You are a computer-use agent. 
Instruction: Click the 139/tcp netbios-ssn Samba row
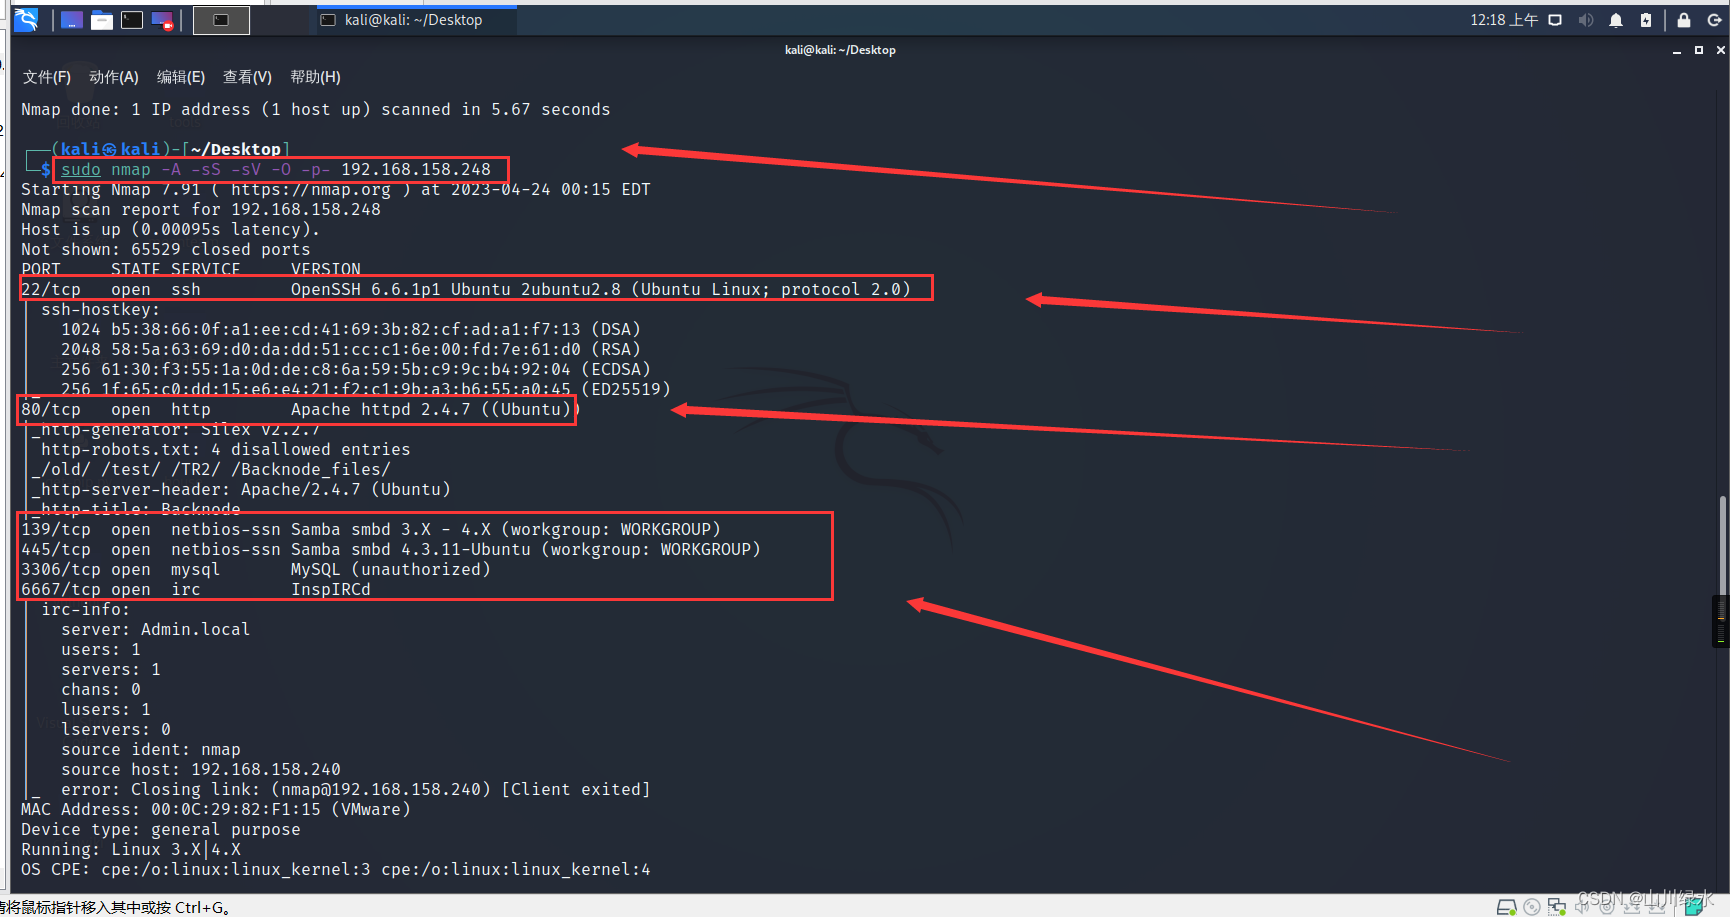371,529
